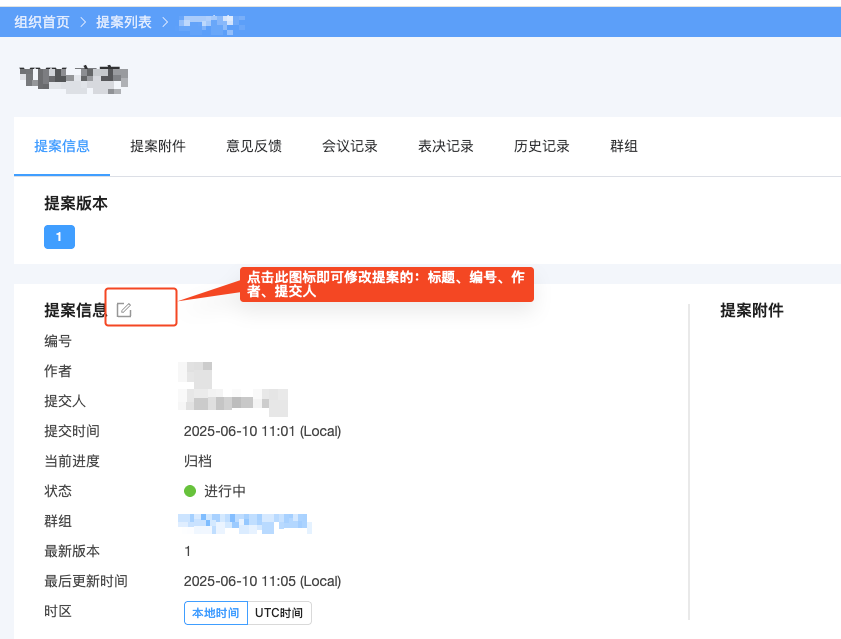The image size is (841, 639).
Task: Switch to the 提案附件 tab
Action: point(158,146)
